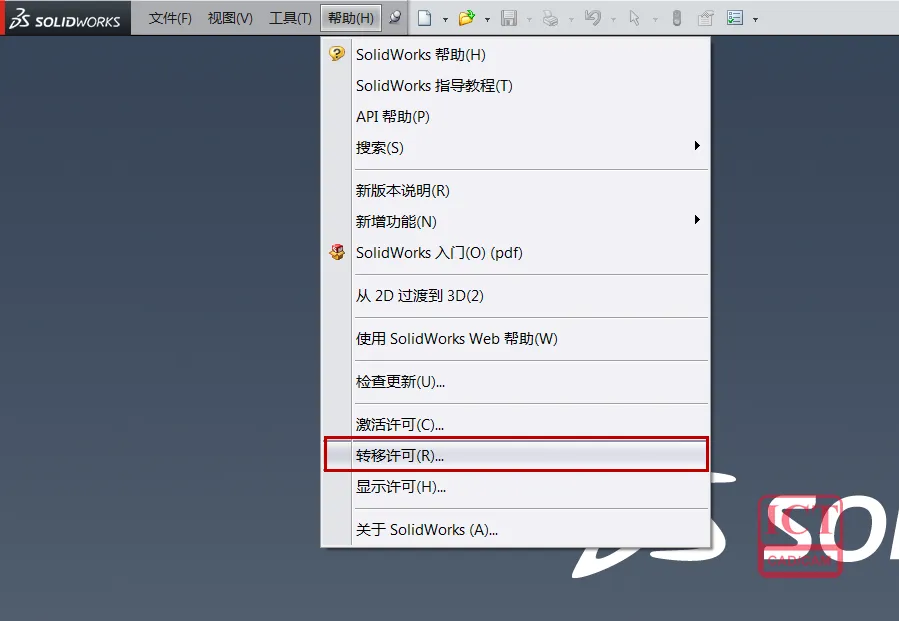Open File Properties from the toolbar

(705, 18)
